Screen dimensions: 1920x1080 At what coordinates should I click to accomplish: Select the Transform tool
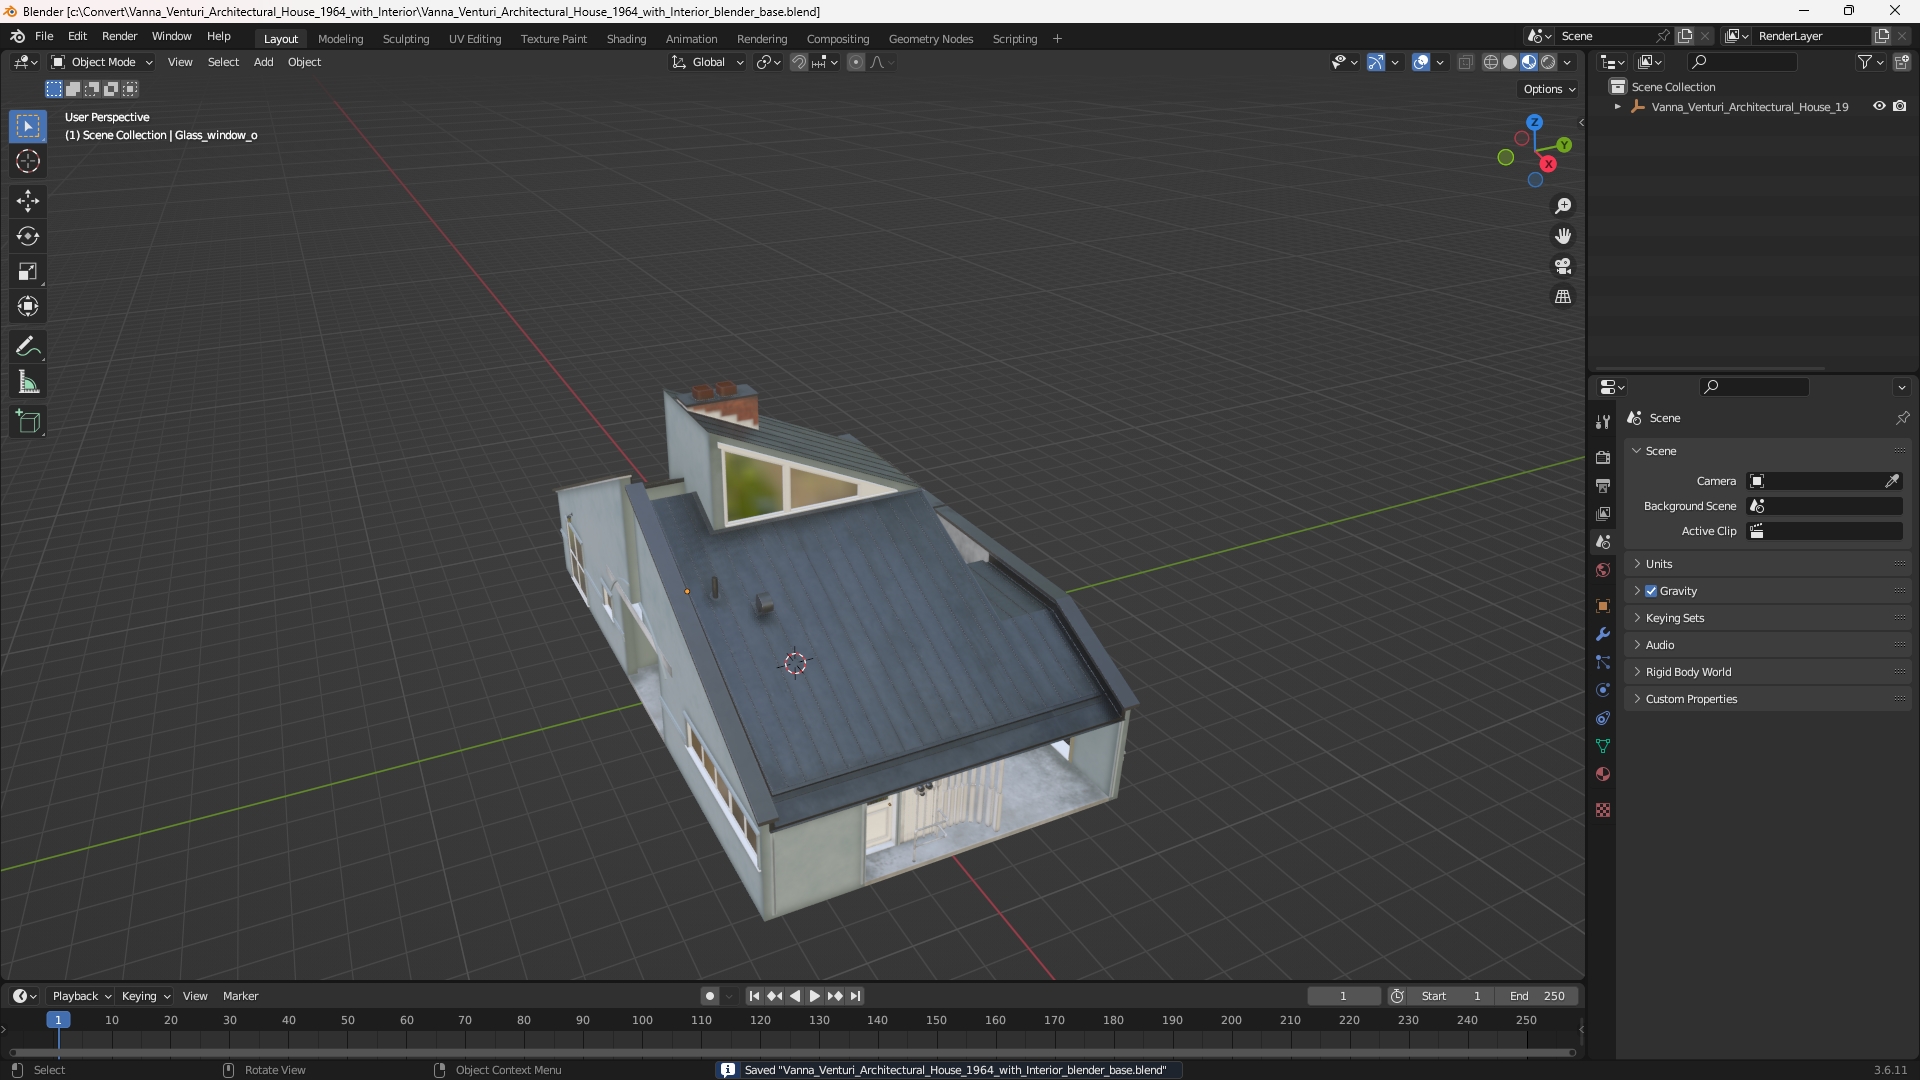coord(28,306)
